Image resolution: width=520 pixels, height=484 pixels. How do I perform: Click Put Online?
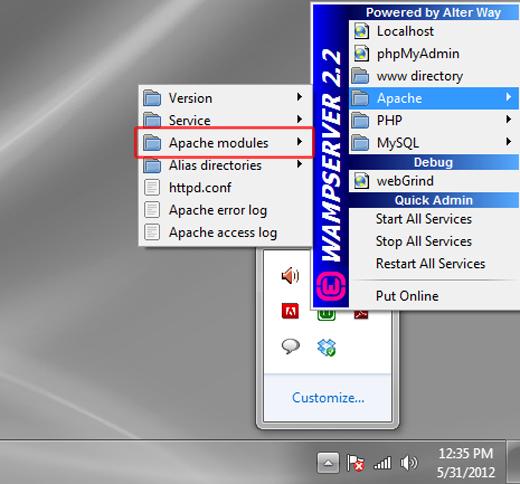[434, 296]
